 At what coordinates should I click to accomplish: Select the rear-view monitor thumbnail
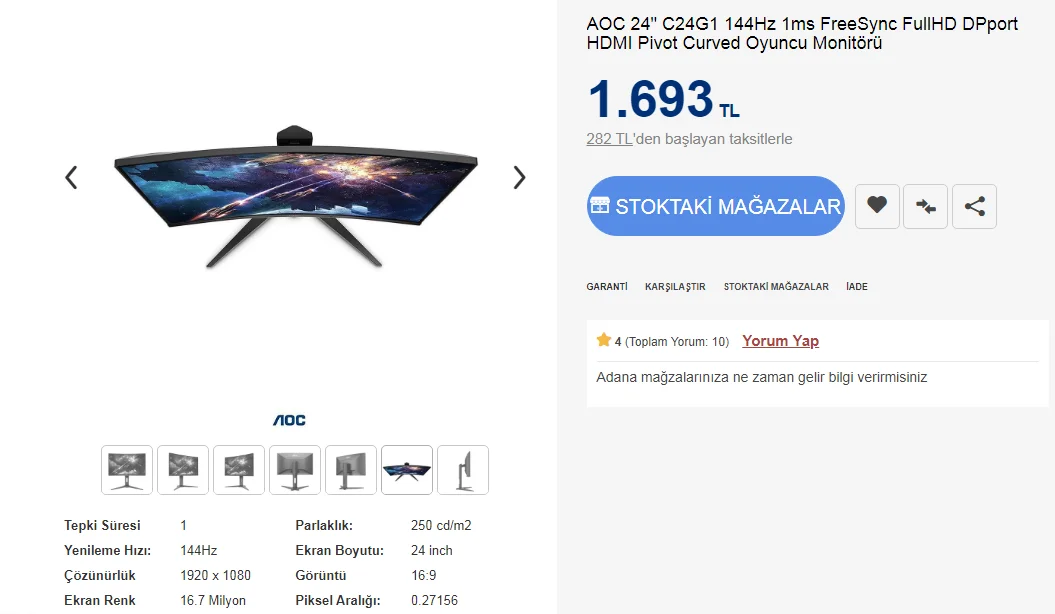tap(295, 470)
